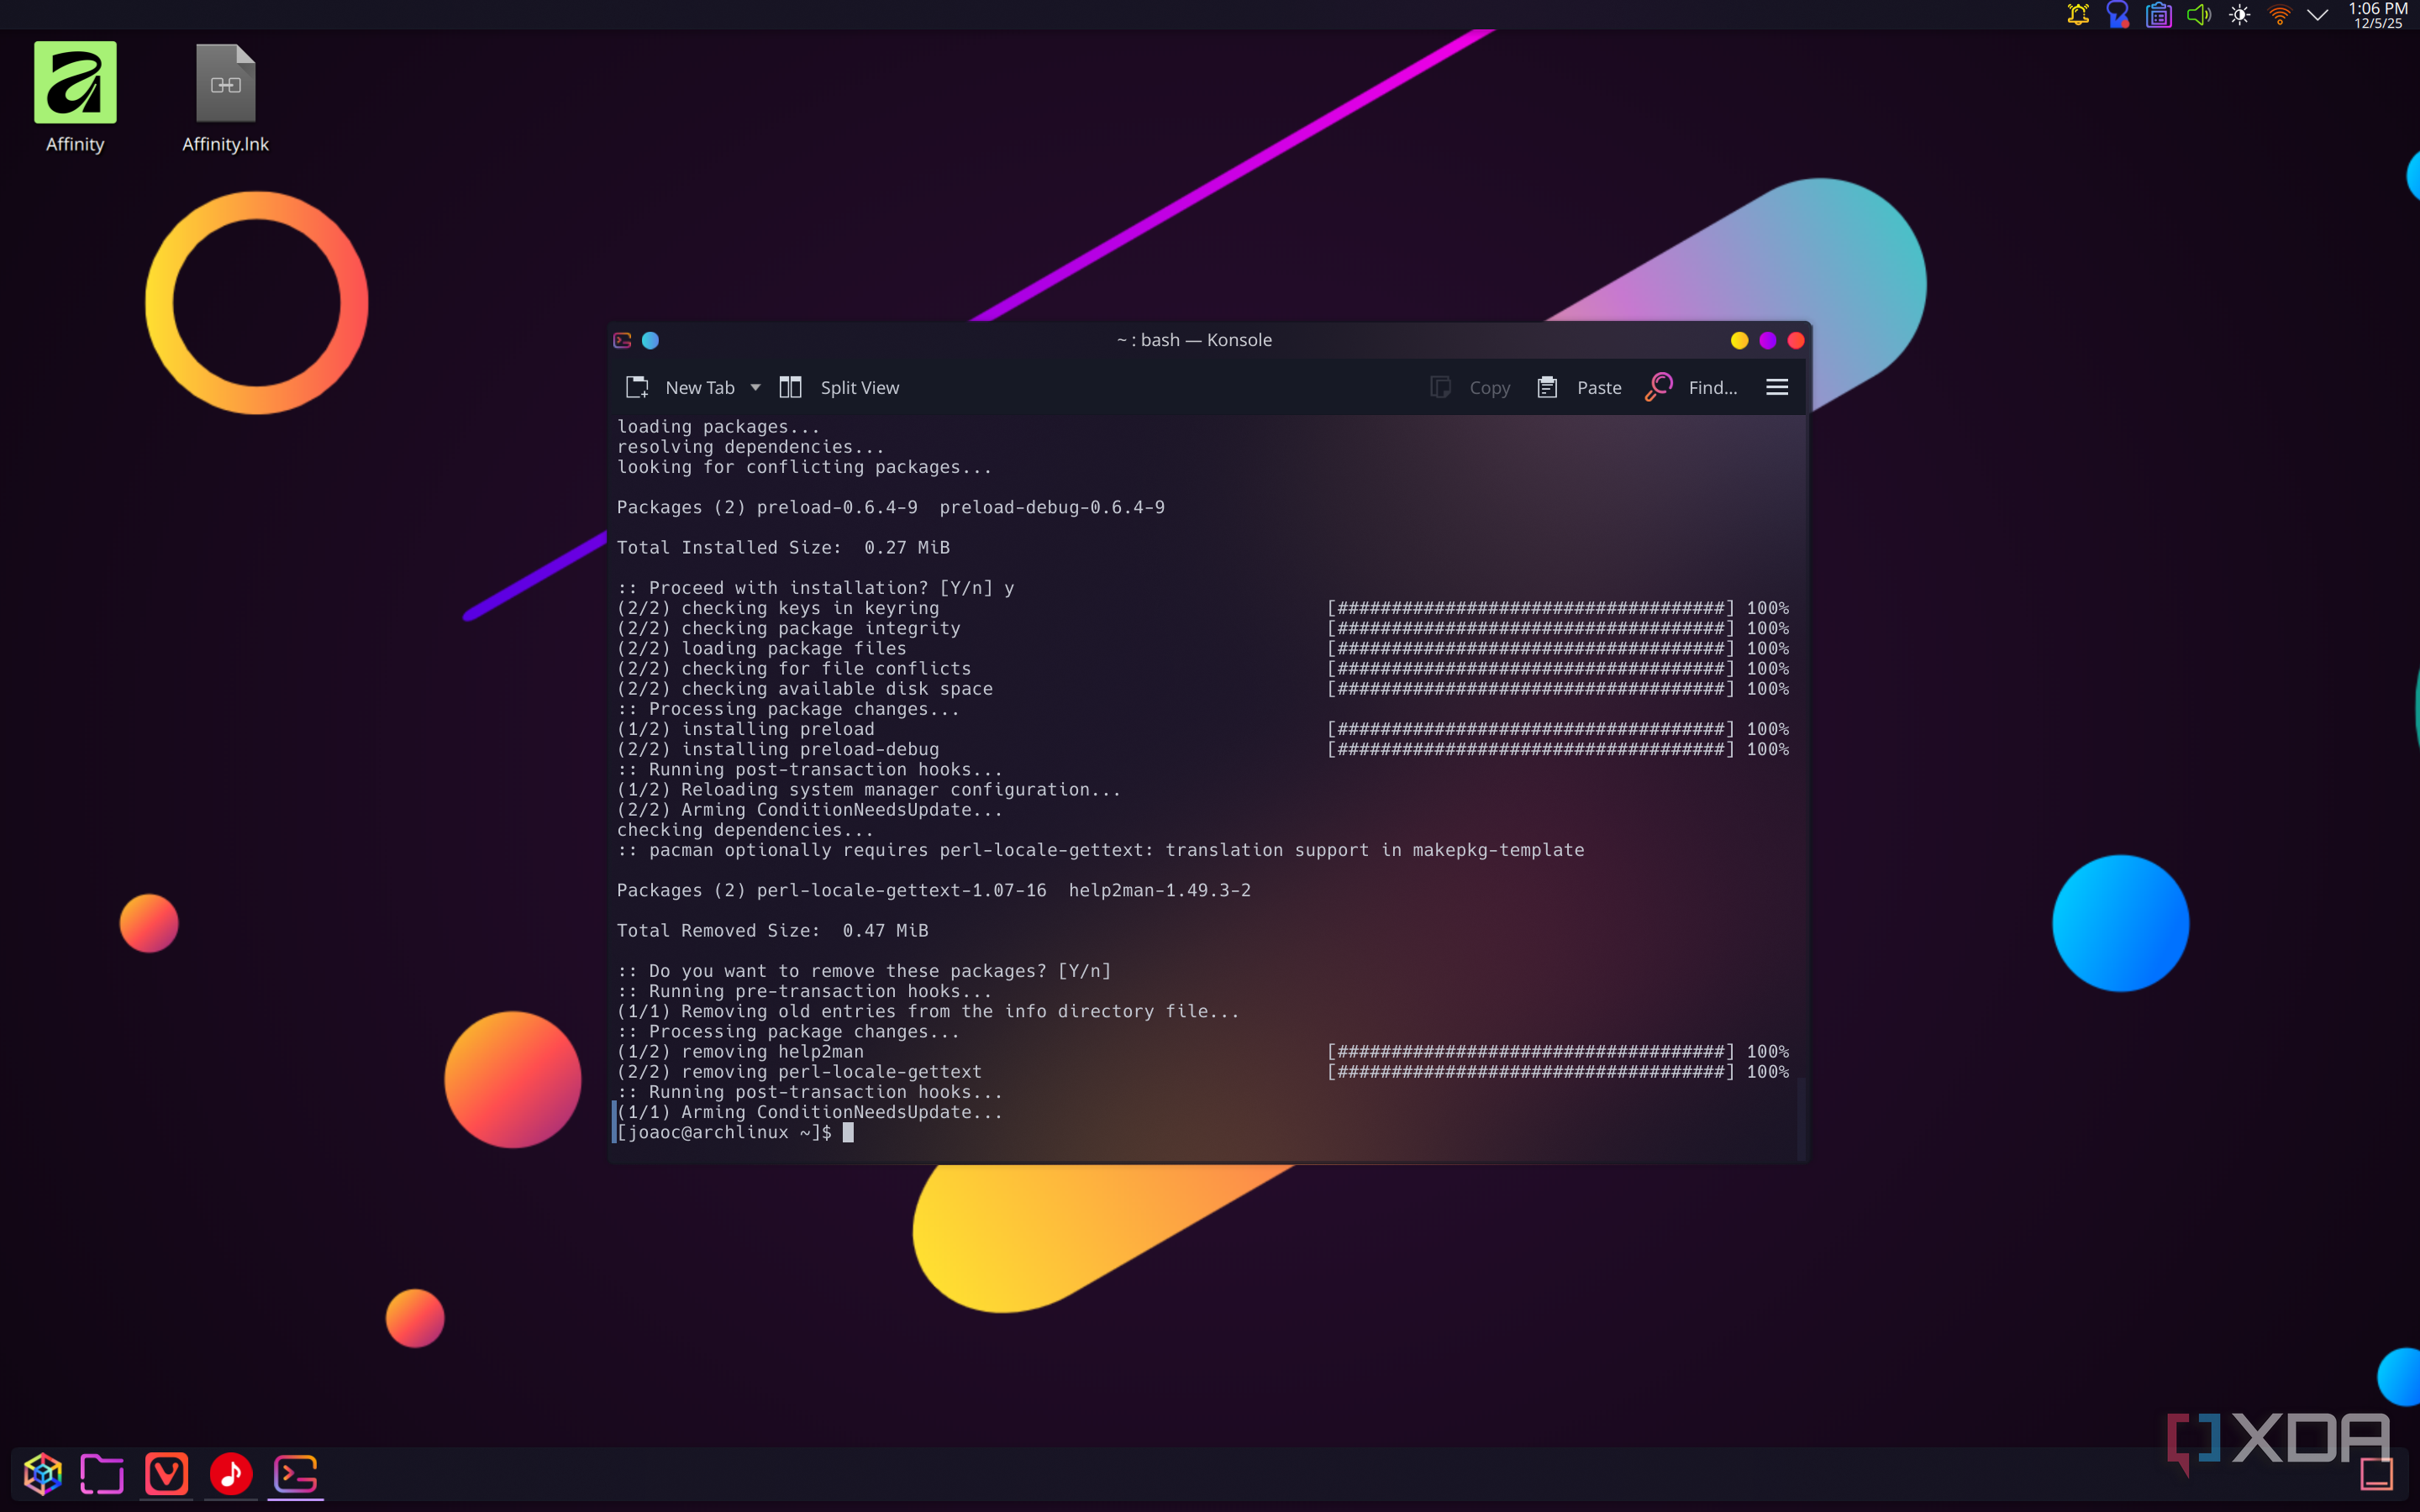Click the Paste toolbar button
2420x1512 pixels.
click(x=1580, y=387)
